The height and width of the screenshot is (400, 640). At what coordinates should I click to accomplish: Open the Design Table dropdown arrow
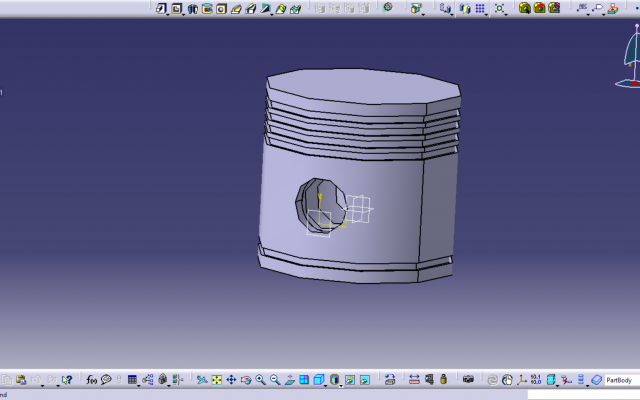click(x=139, y=386)
